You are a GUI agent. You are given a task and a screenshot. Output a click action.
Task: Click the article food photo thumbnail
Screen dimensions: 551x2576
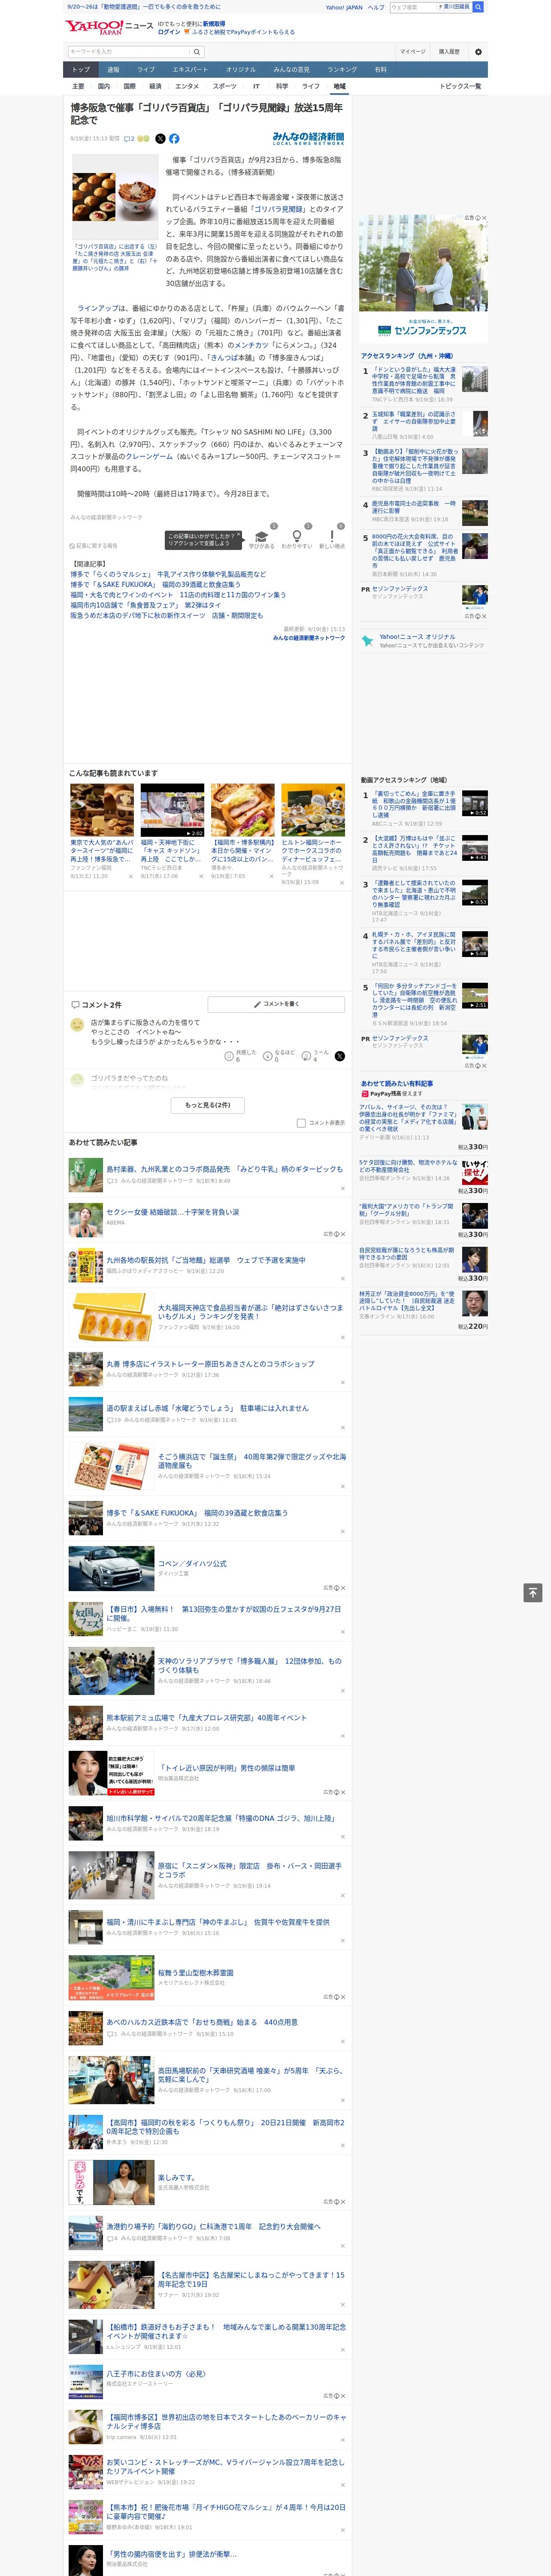(115, 197)
